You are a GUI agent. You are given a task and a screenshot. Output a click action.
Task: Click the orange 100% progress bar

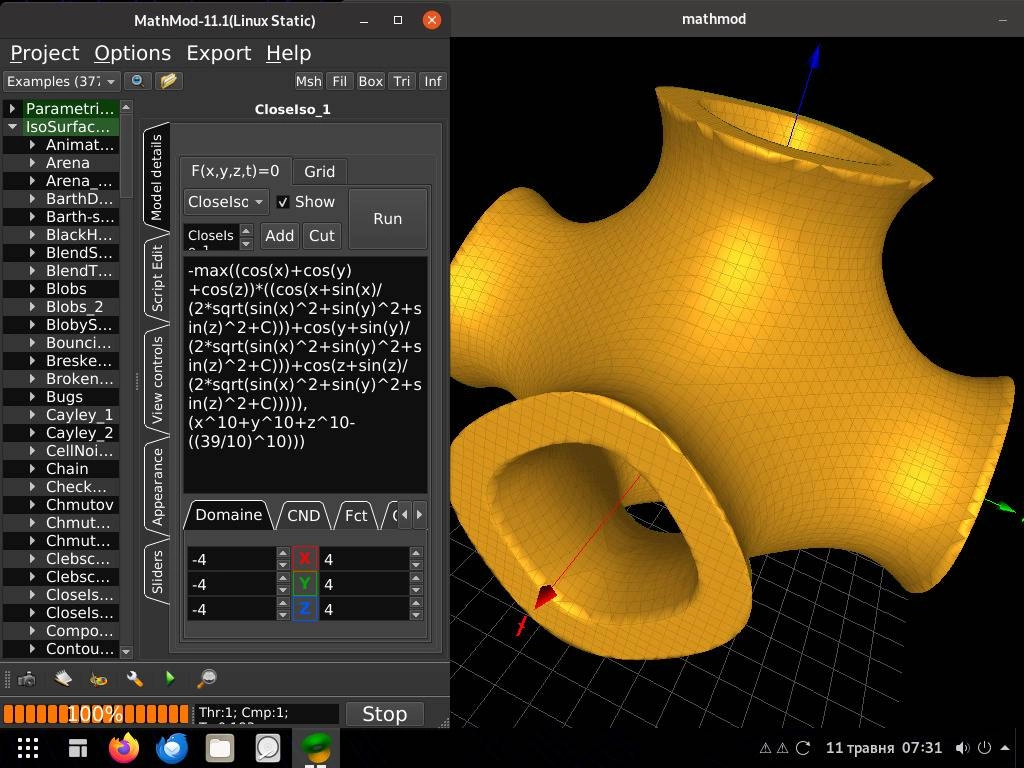[x=95, y=714]
